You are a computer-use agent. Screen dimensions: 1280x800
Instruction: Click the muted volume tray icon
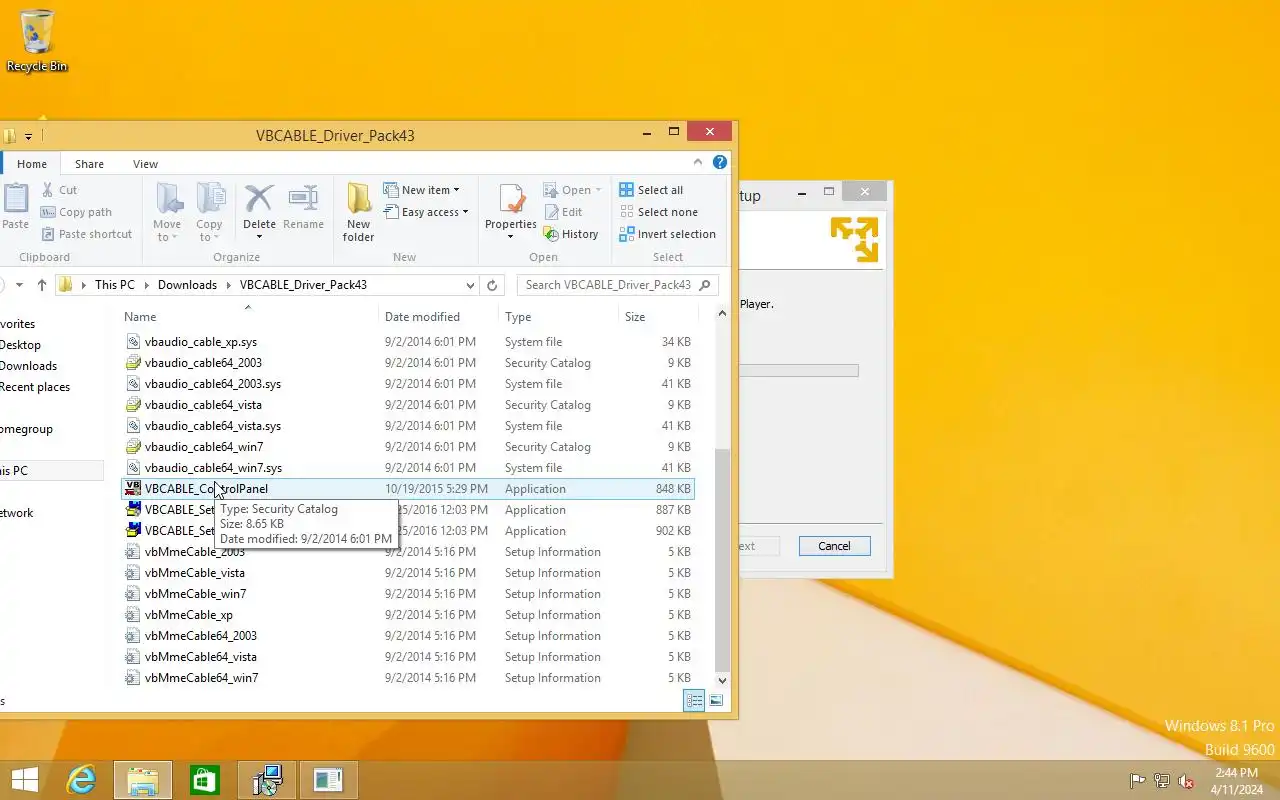pos(1186,781)
